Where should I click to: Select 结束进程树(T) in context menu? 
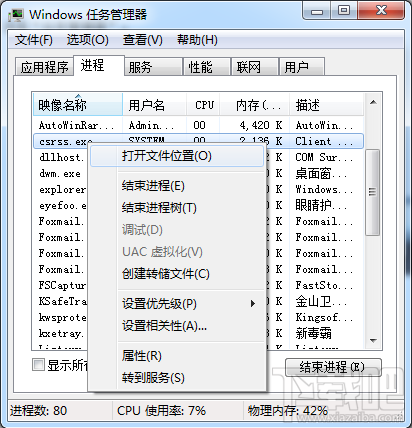[159, 208]
